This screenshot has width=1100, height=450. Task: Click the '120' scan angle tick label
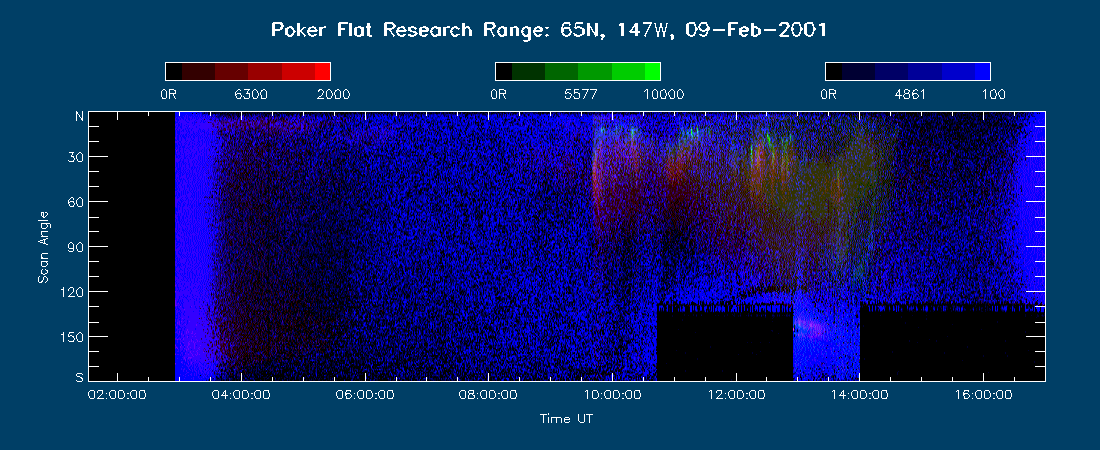[72, 291]
